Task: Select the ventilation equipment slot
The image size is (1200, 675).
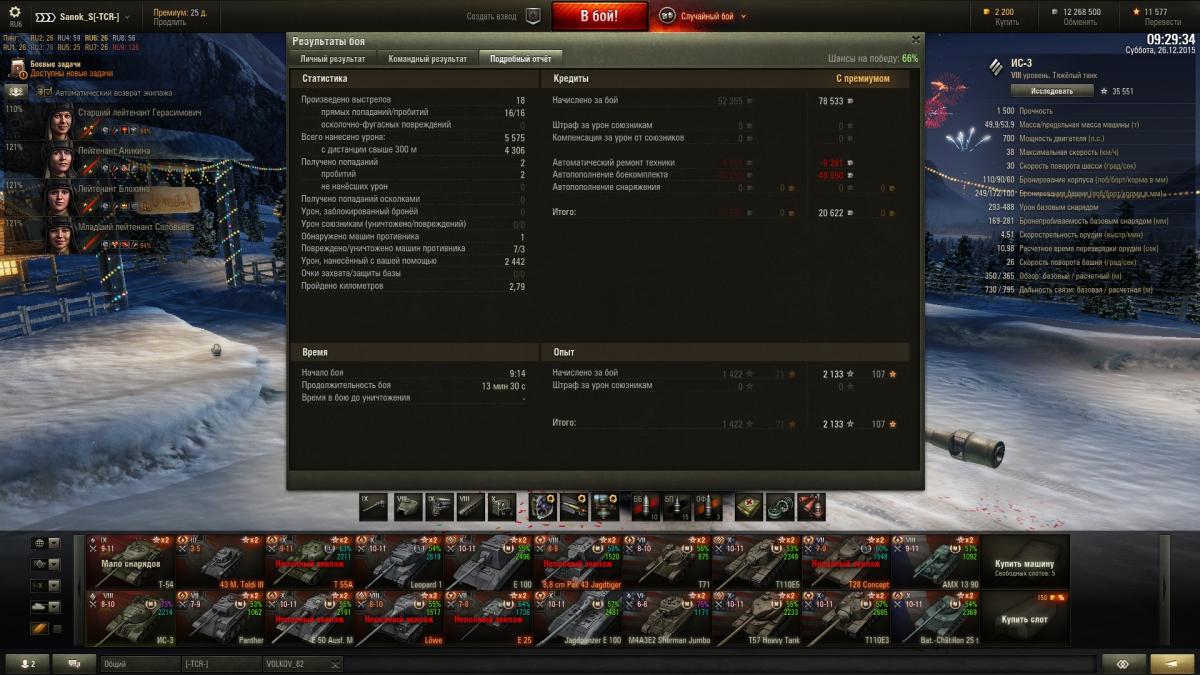Action: 543,507
